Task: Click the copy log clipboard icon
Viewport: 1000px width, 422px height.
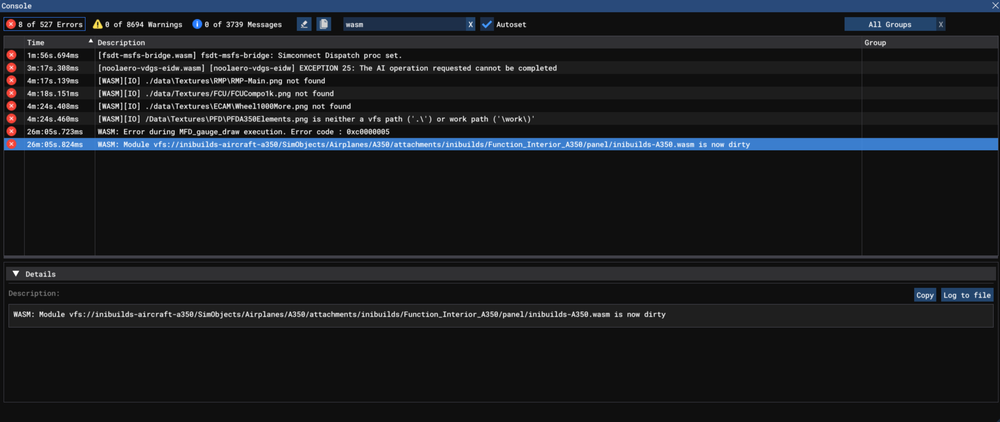Action: 324,24
